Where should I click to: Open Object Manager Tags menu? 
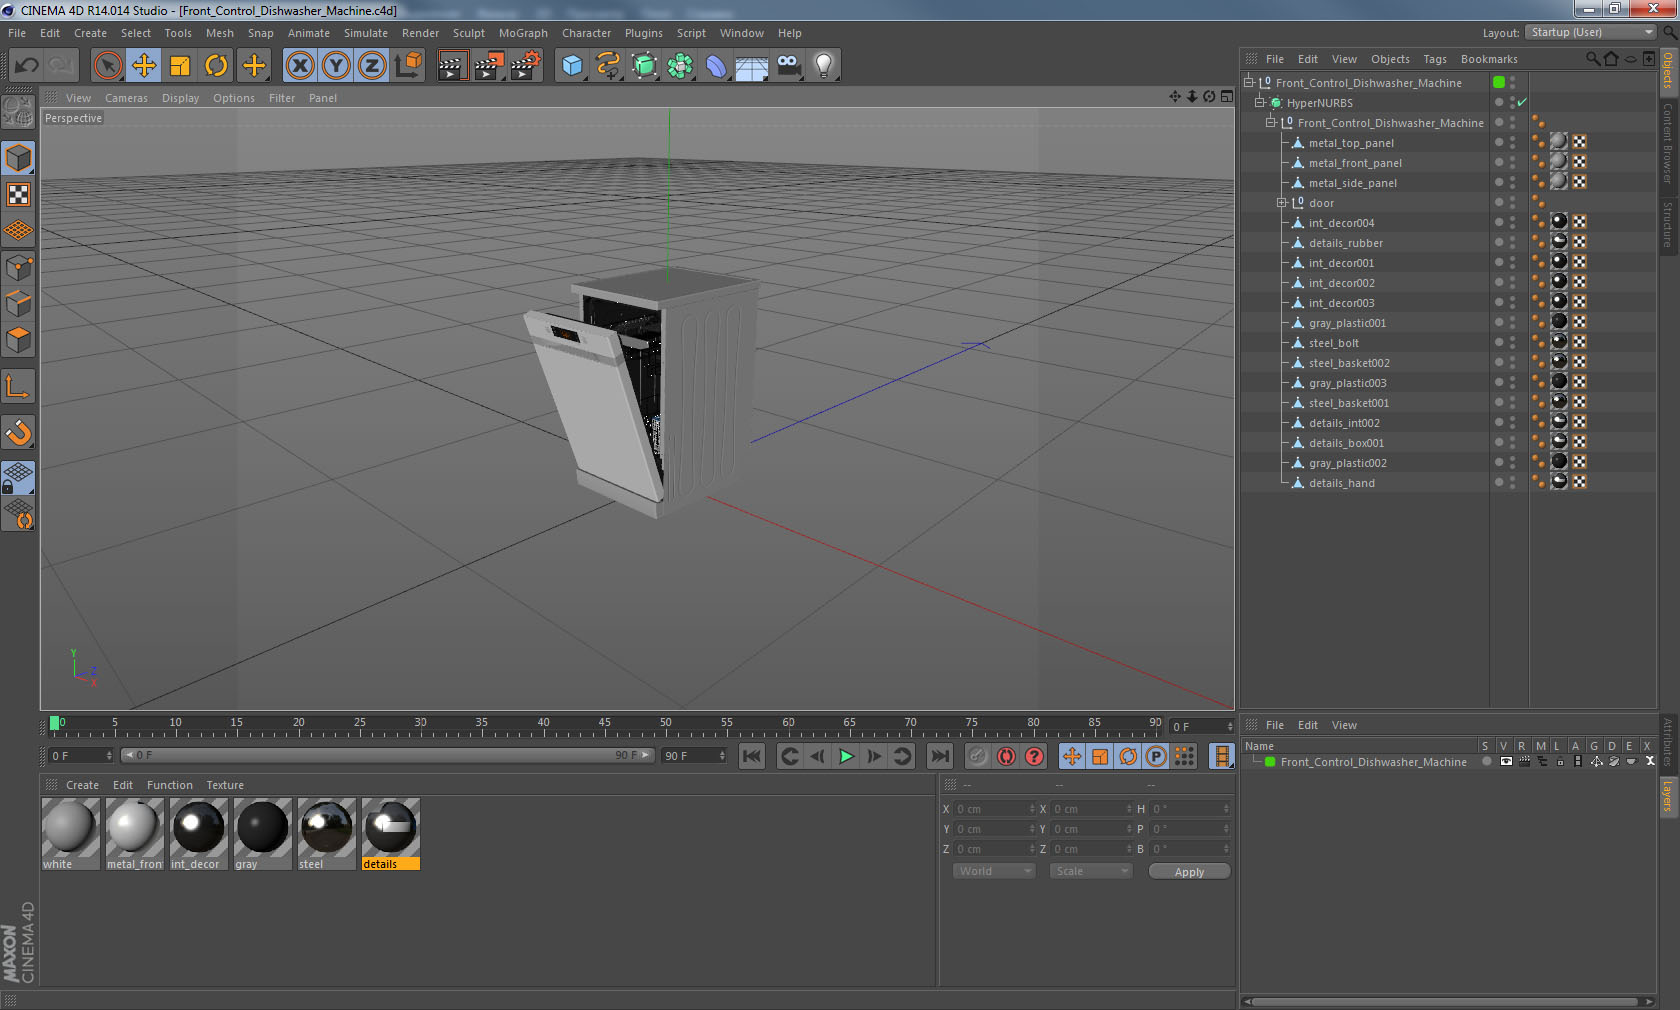[x=1435, y=59]
